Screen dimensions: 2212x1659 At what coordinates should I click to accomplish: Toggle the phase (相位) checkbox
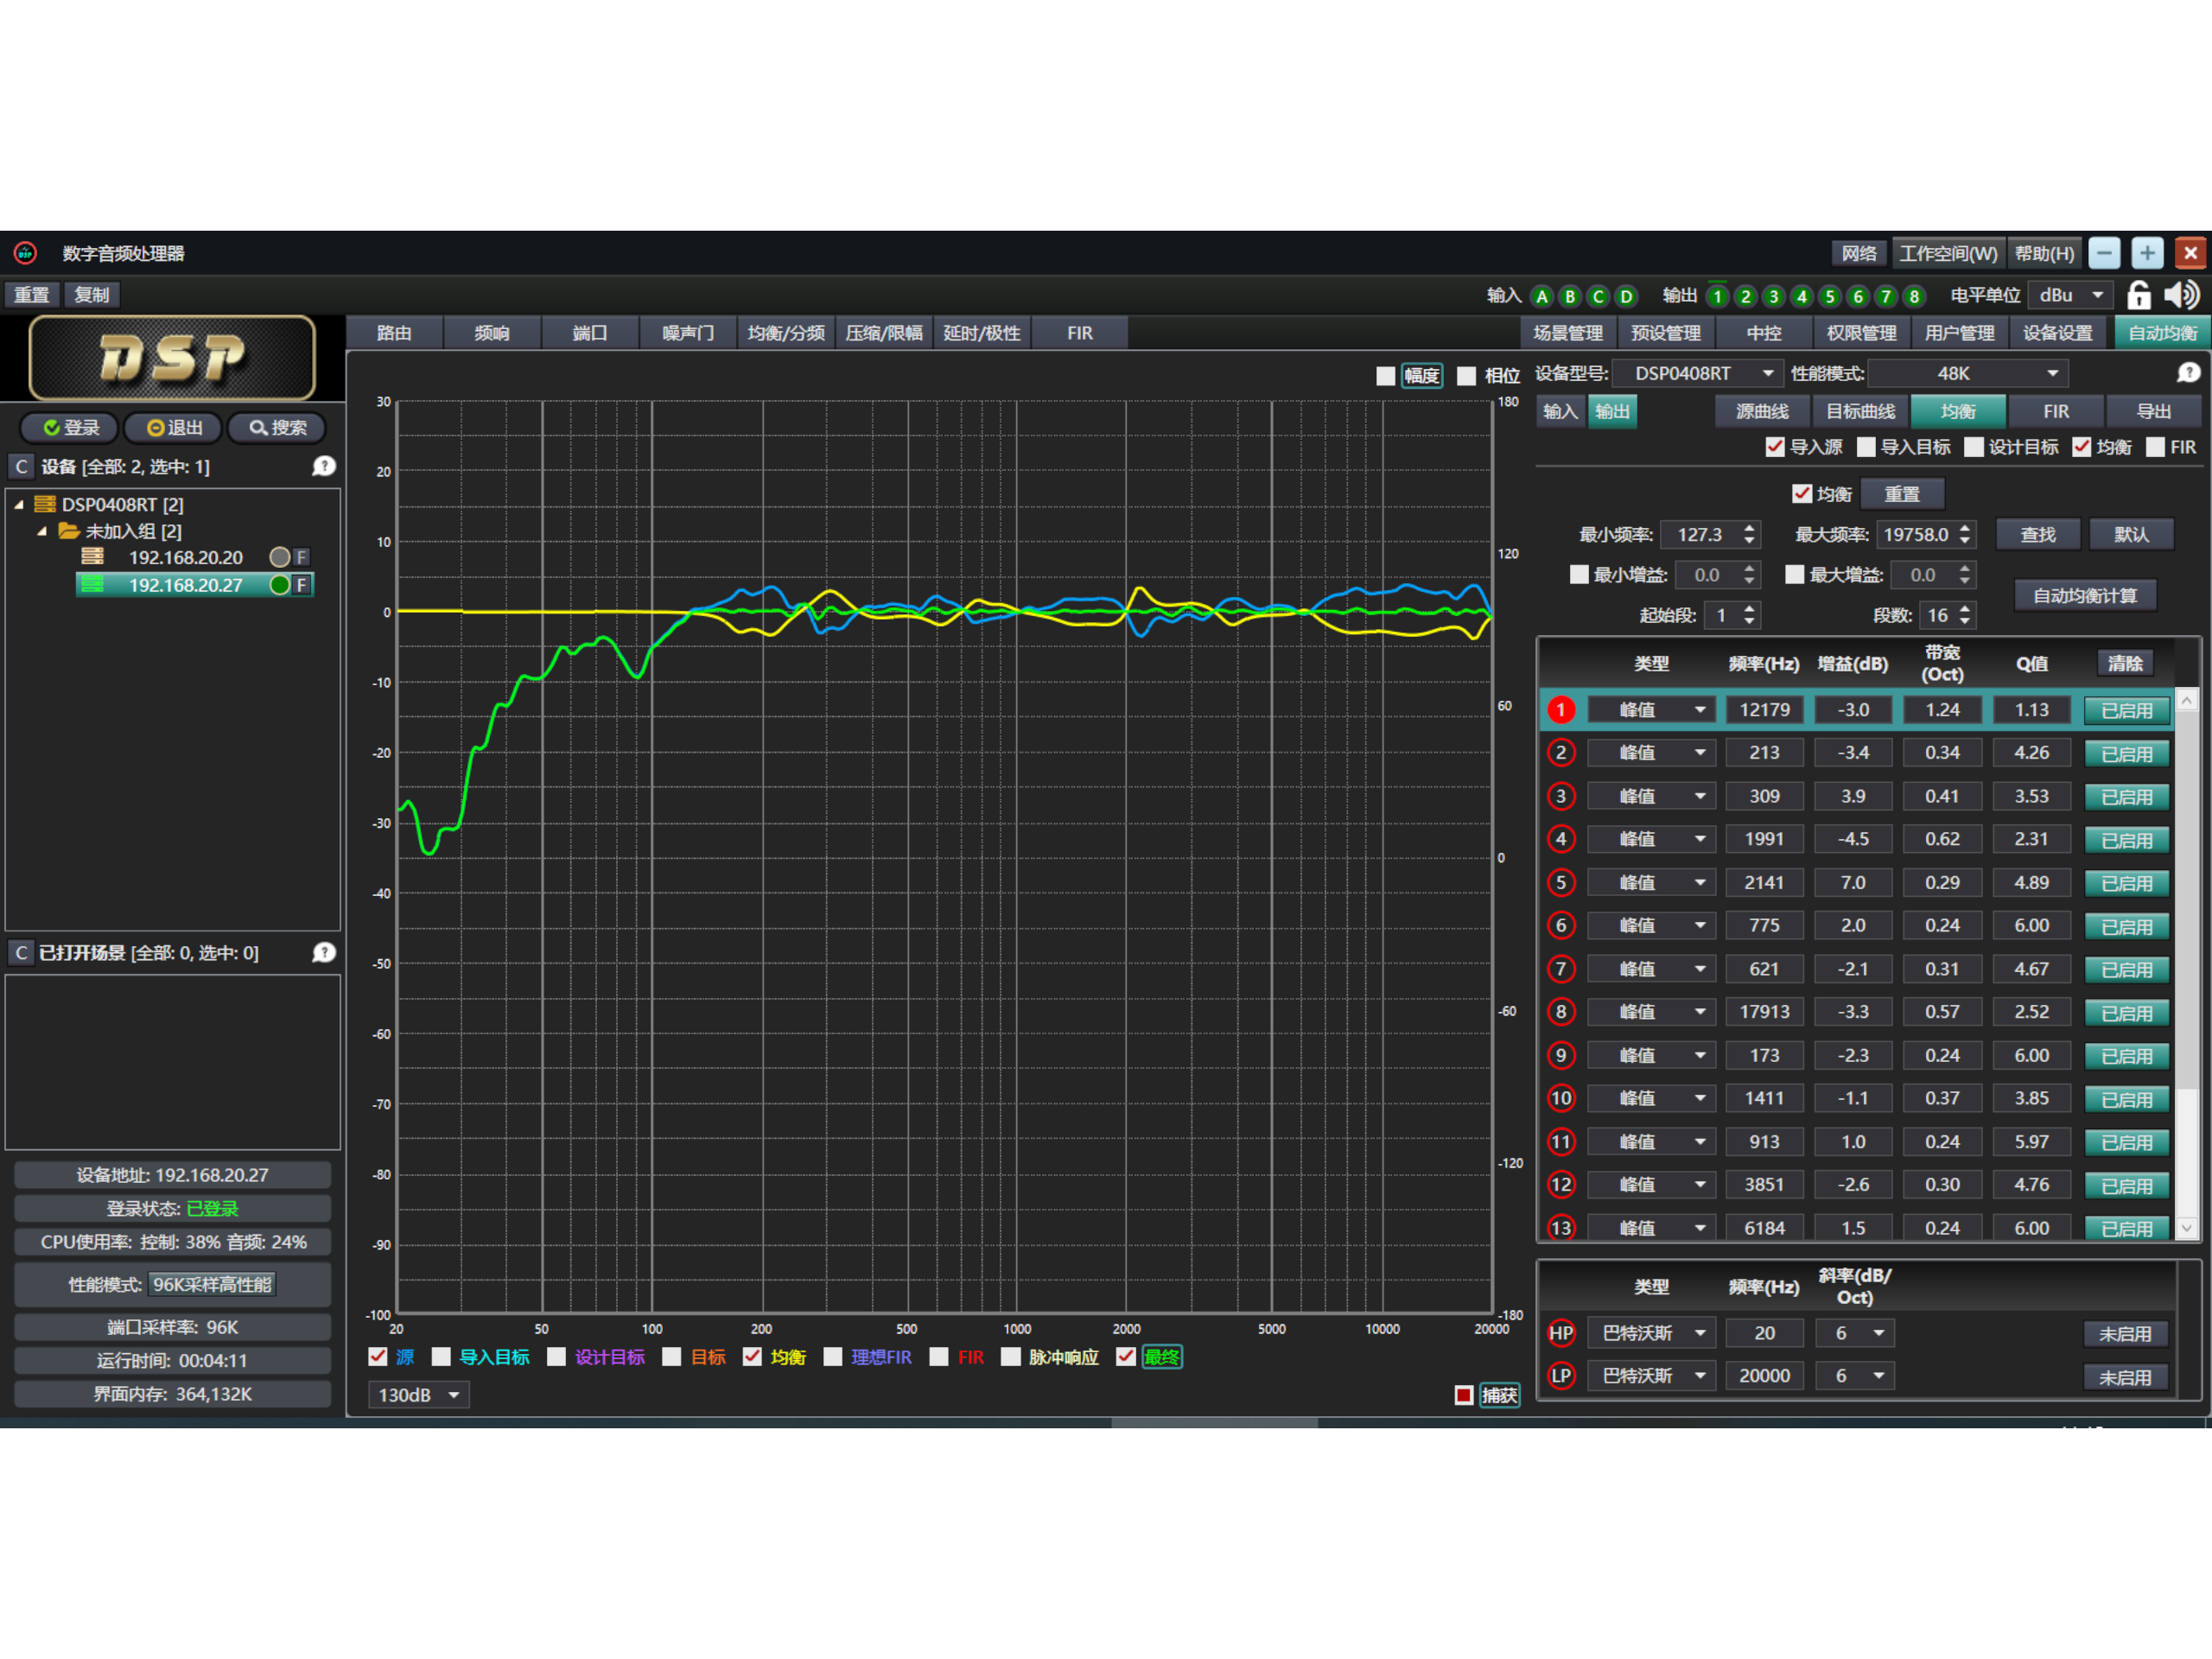(x=1467, y=376)
